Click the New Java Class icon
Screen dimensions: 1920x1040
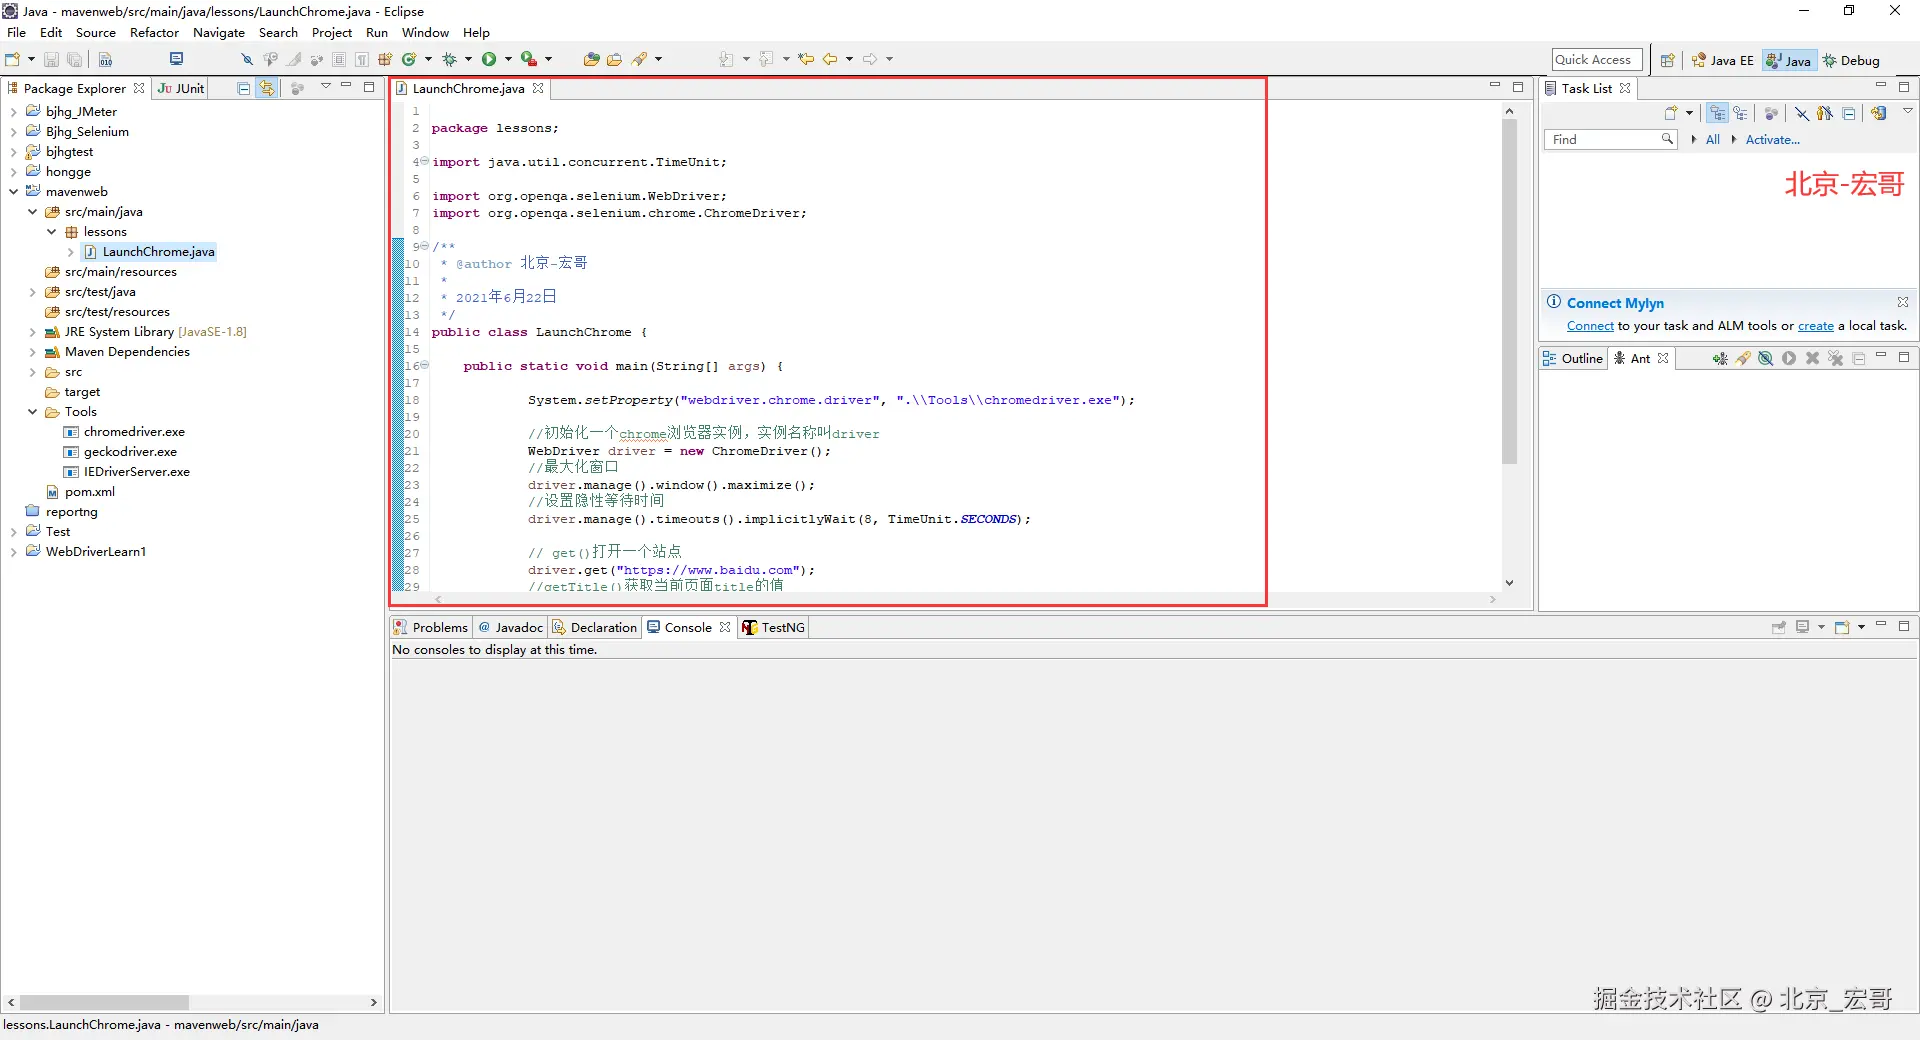(408, 60)
